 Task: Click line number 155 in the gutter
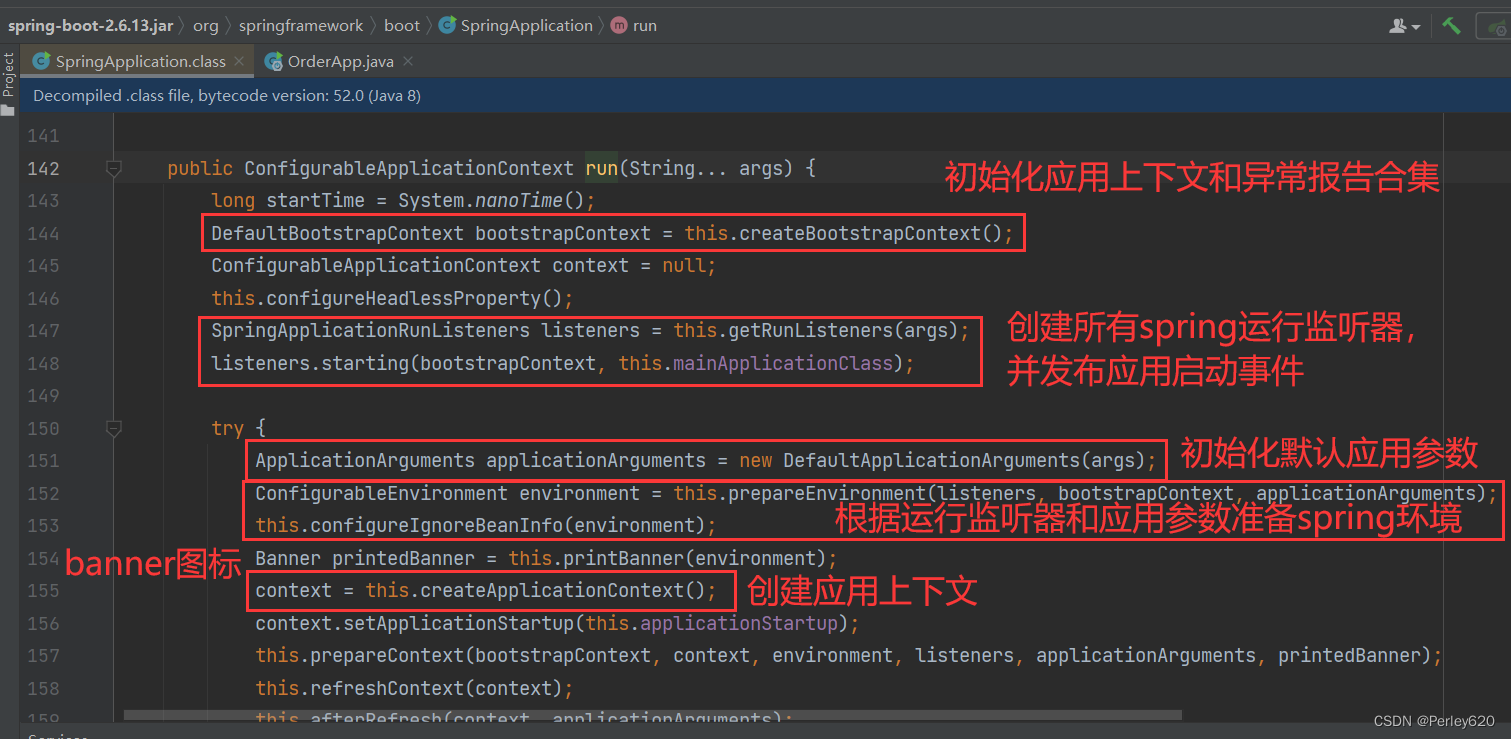tap(43, 591)
